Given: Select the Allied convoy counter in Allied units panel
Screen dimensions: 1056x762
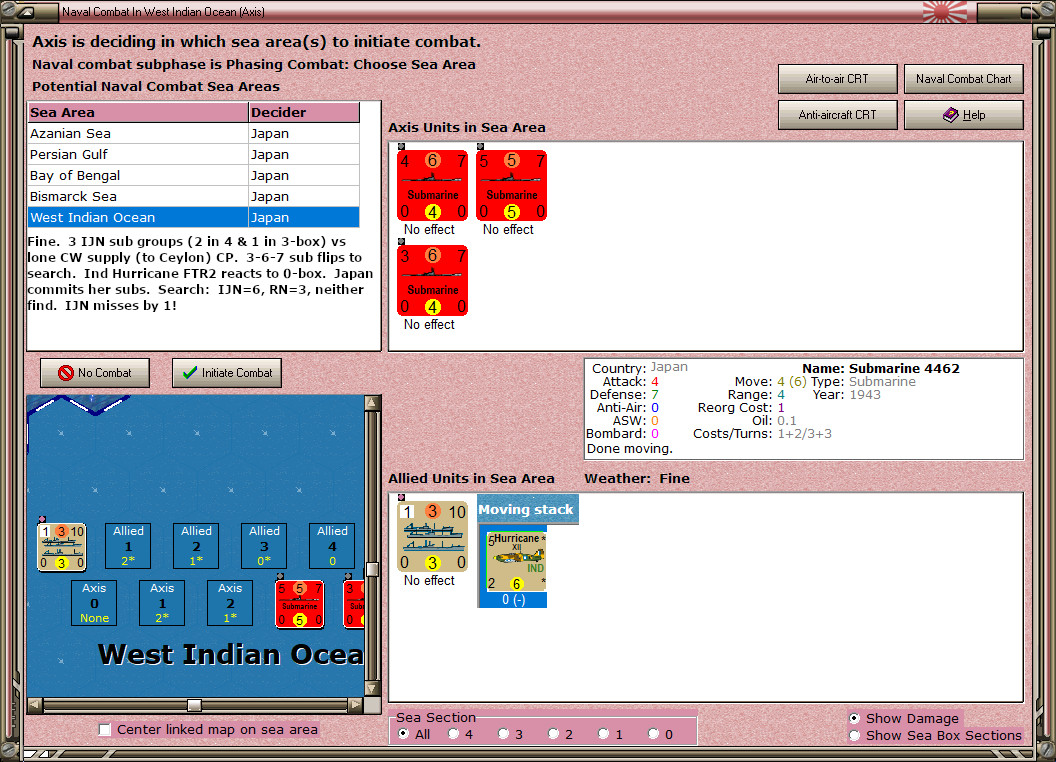Looking at the screenshot, I should tap(432, 536).
